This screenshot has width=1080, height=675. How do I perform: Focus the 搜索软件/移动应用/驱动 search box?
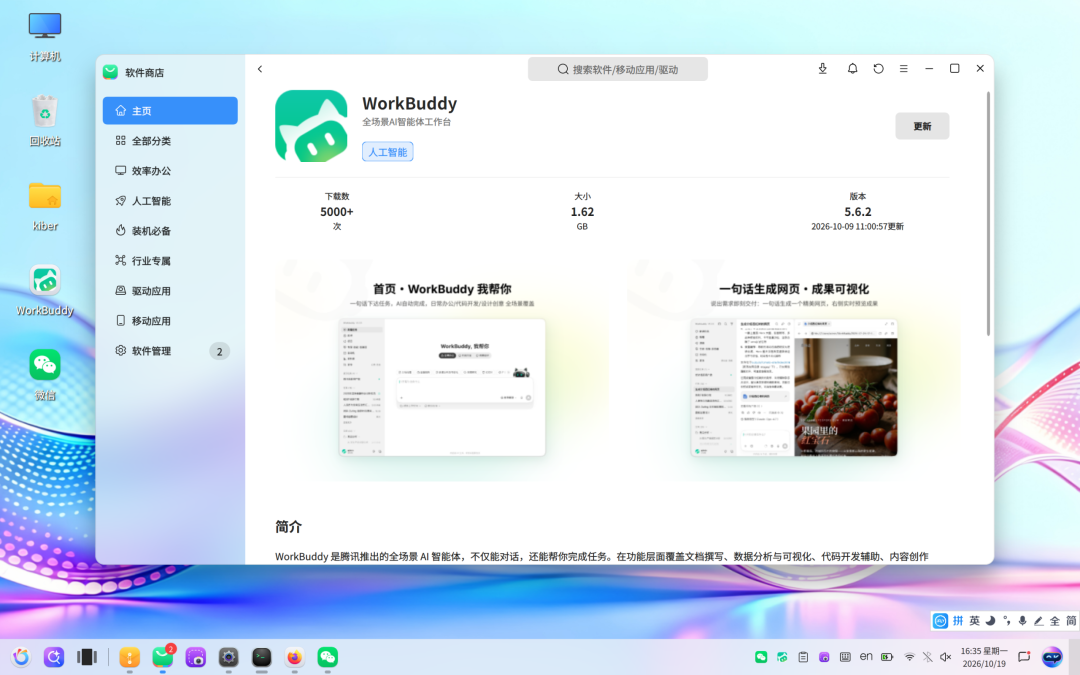point(618,69)
